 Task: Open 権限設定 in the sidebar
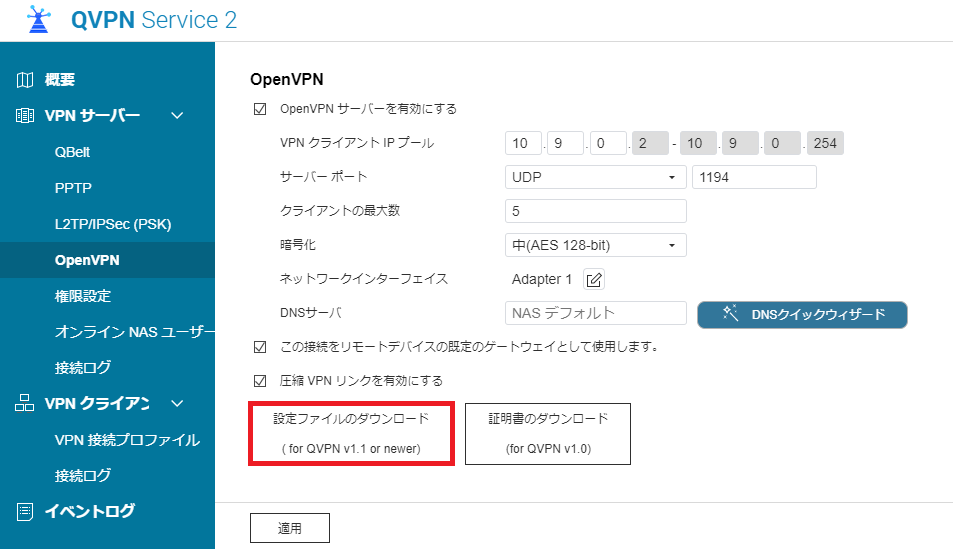83,296
